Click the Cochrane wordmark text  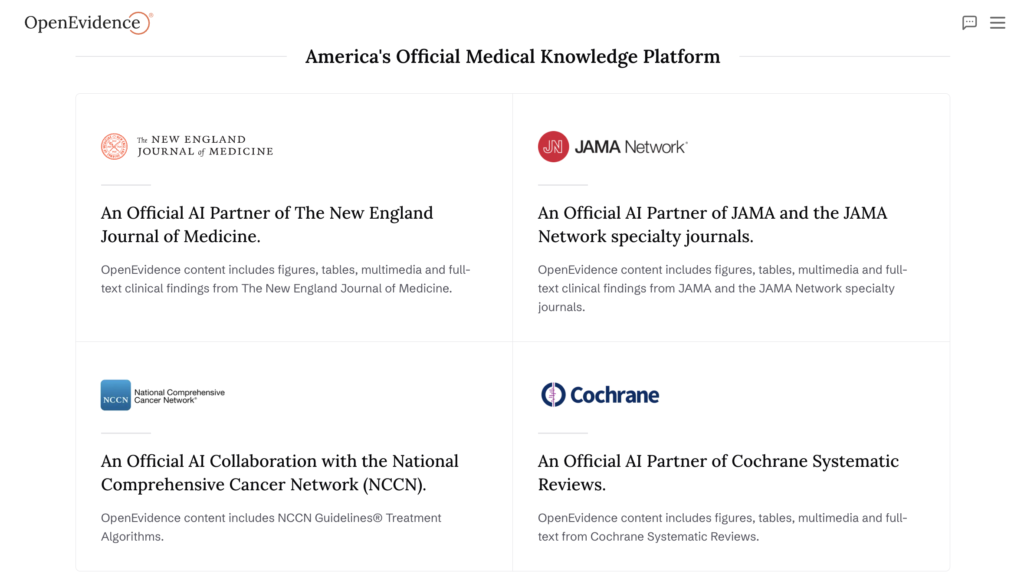click(x=615, y=395)
